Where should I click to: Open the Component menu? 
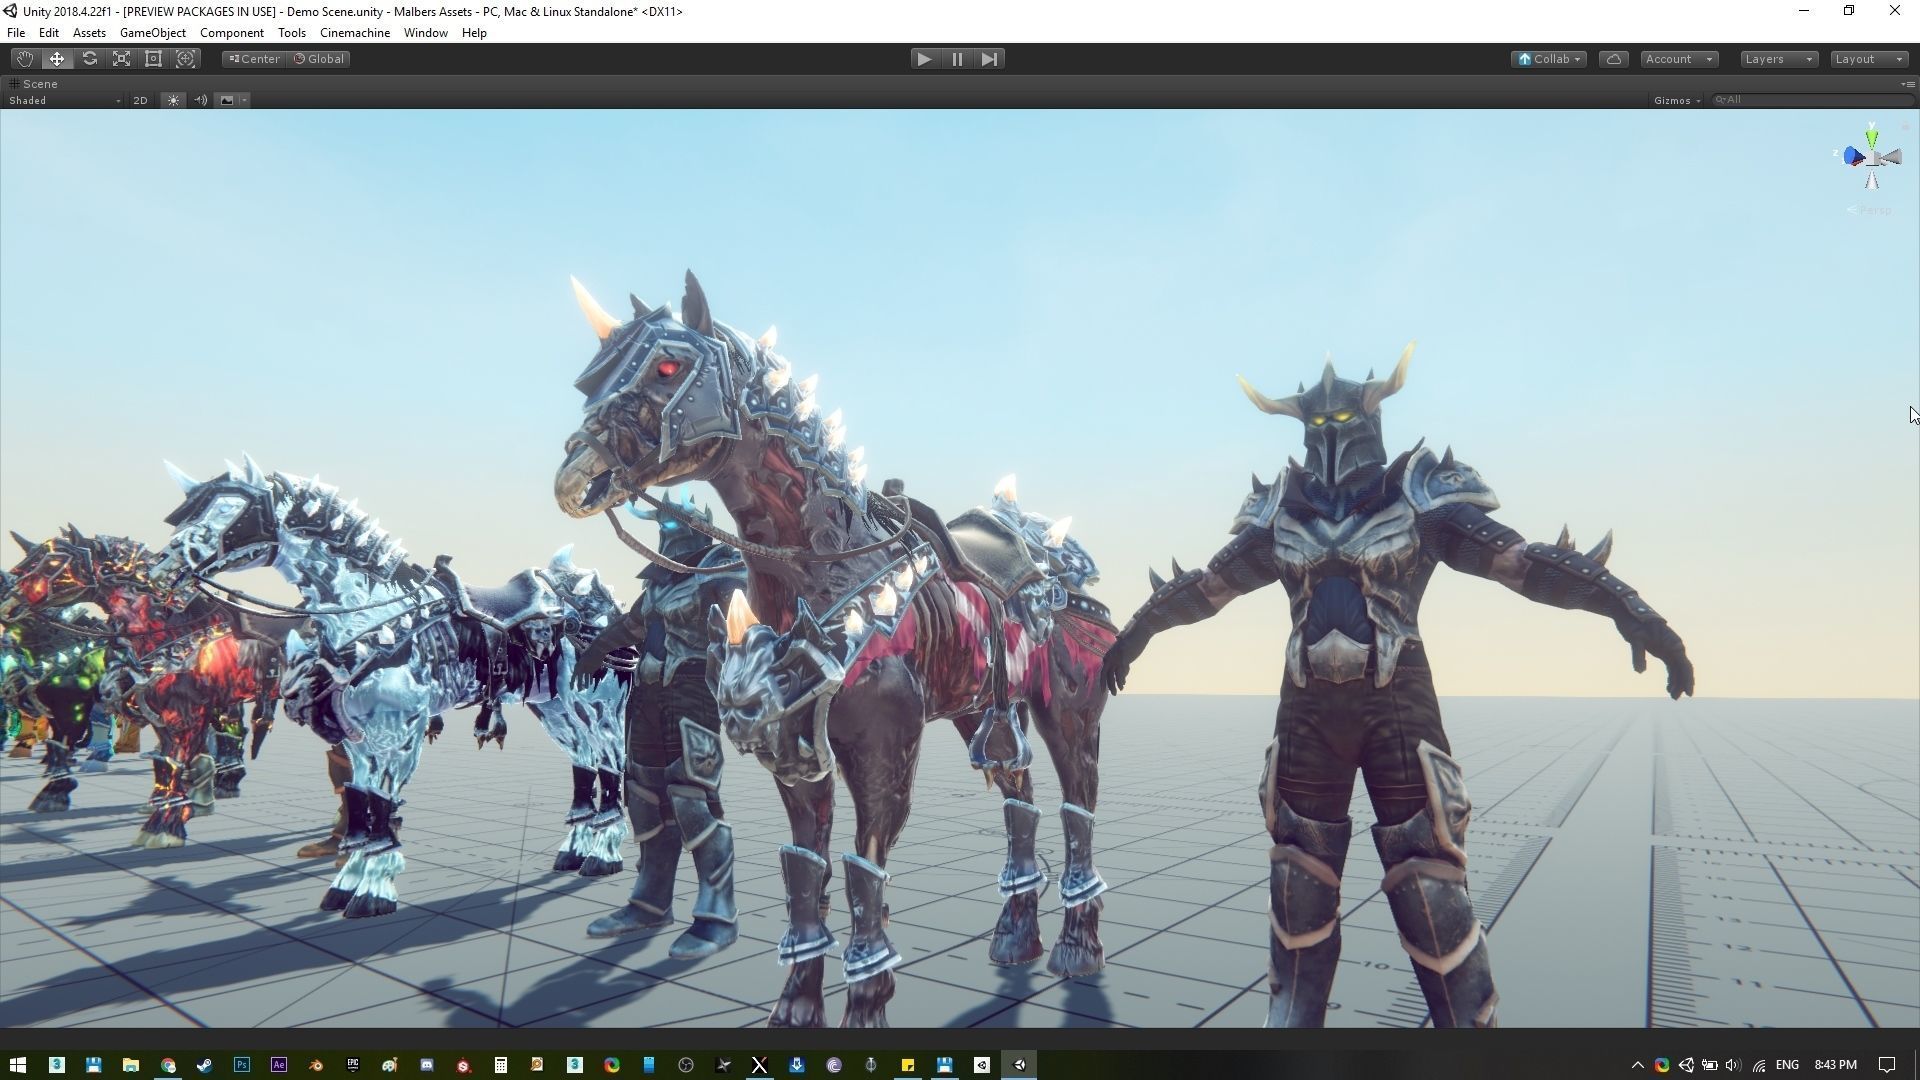(x=232, y=33)
